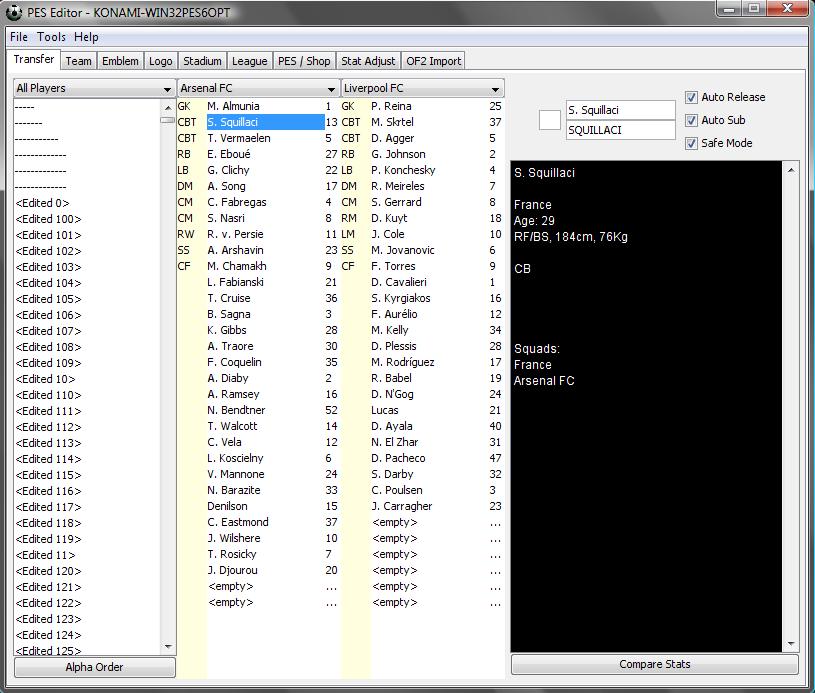Open the Help menu

click(x=86, y=37)
